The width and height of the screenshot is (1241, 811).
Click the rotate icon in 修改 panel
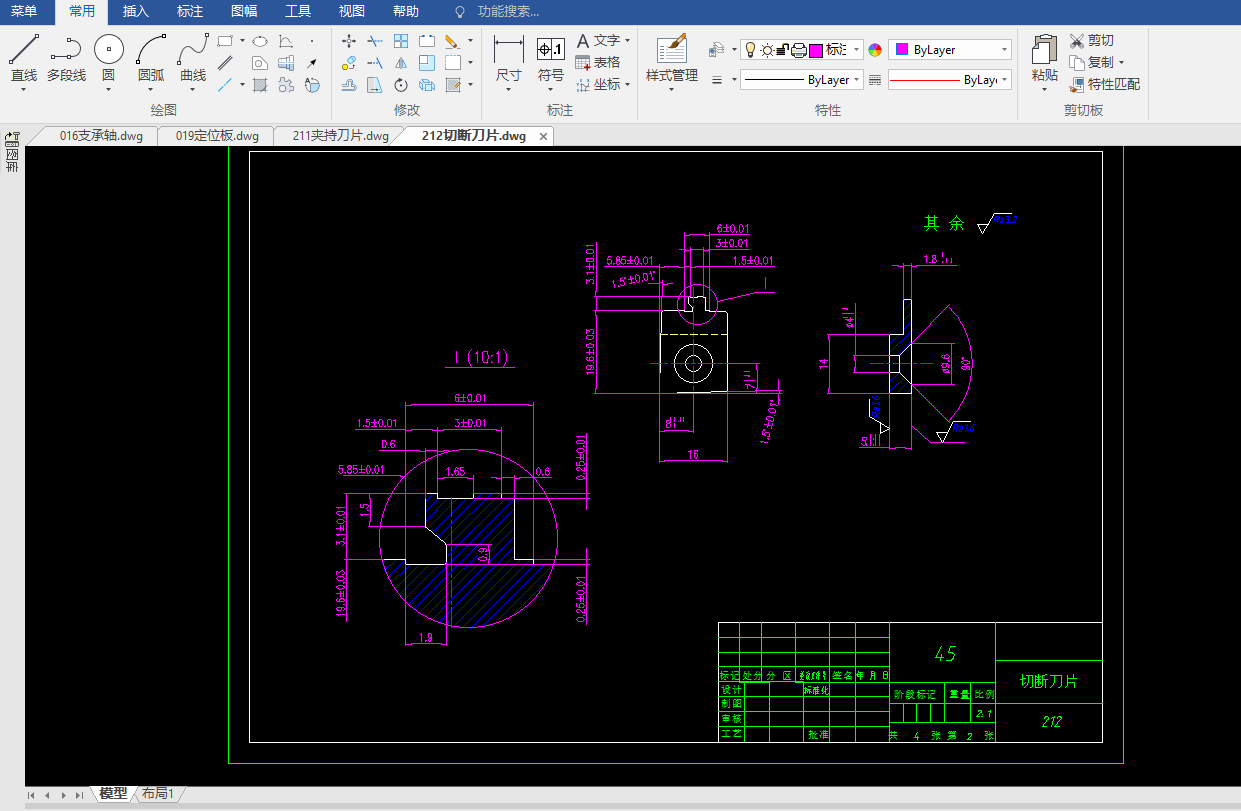pyautogui.click(x=401, y=85)
